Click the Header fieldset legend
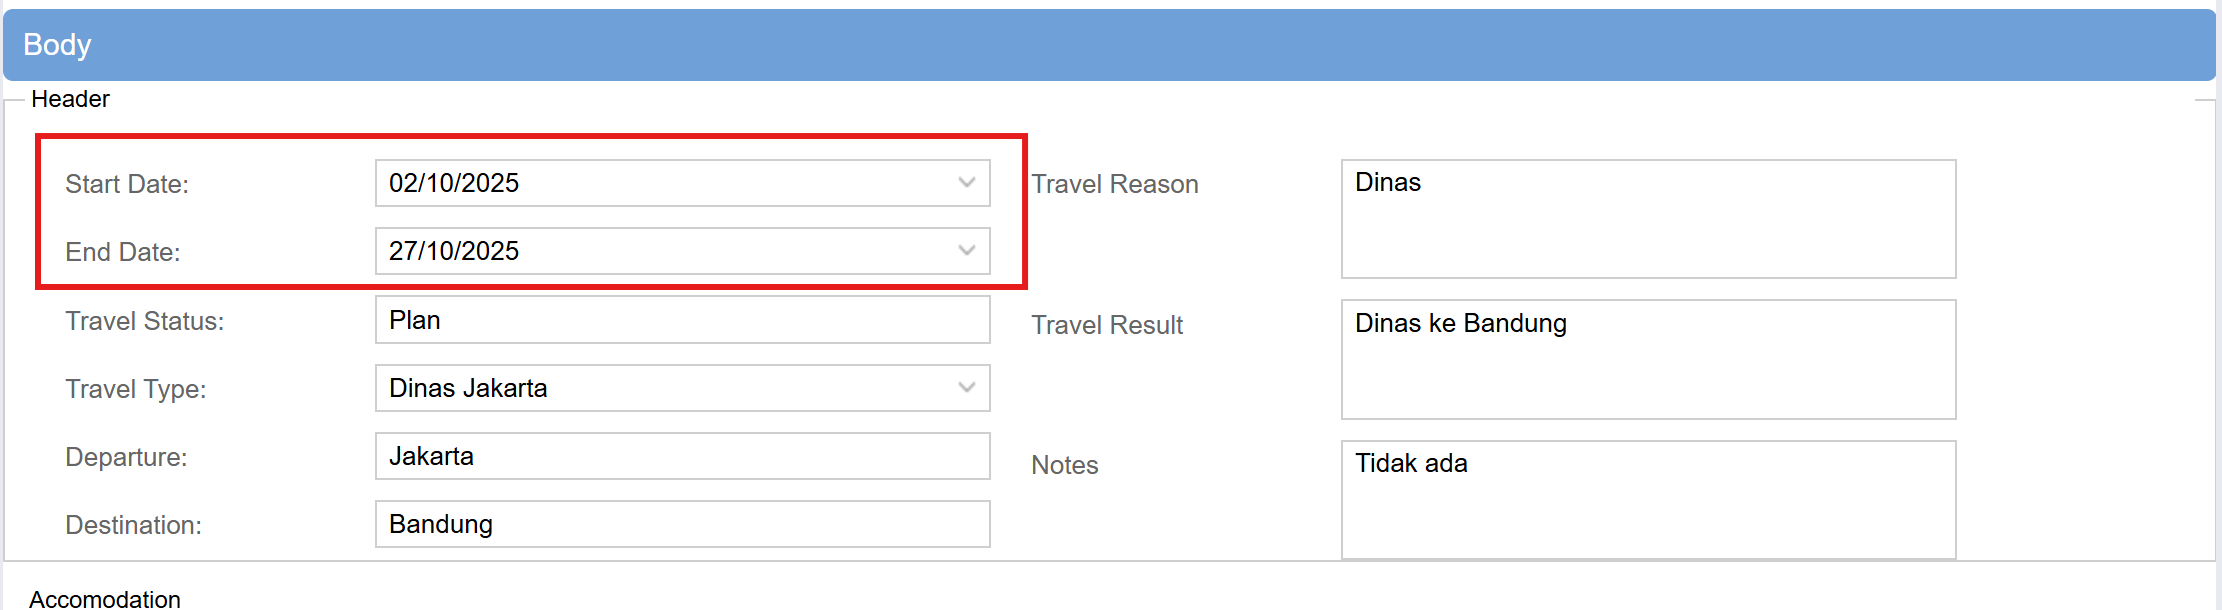Image resolution: width=2222 pixels, height=610 pixels. coord(70,99)
